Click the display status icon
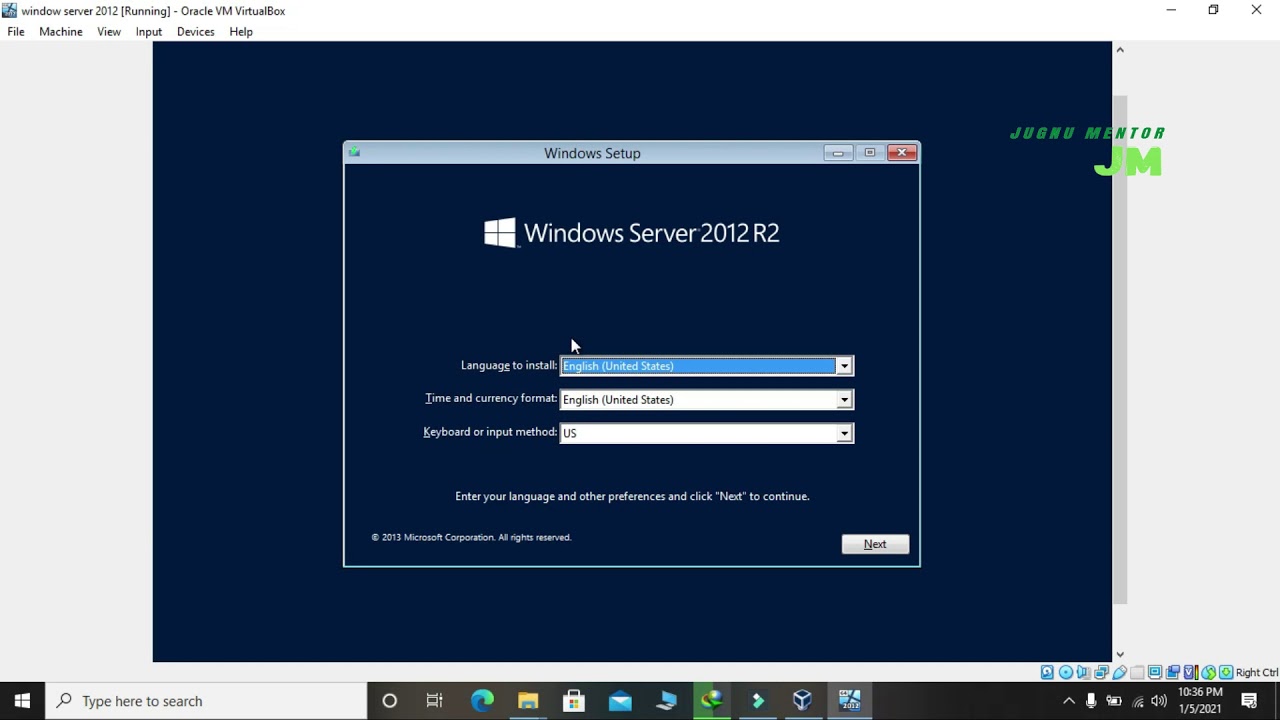The image size is (1280, 720). (x=1155, y=672)
